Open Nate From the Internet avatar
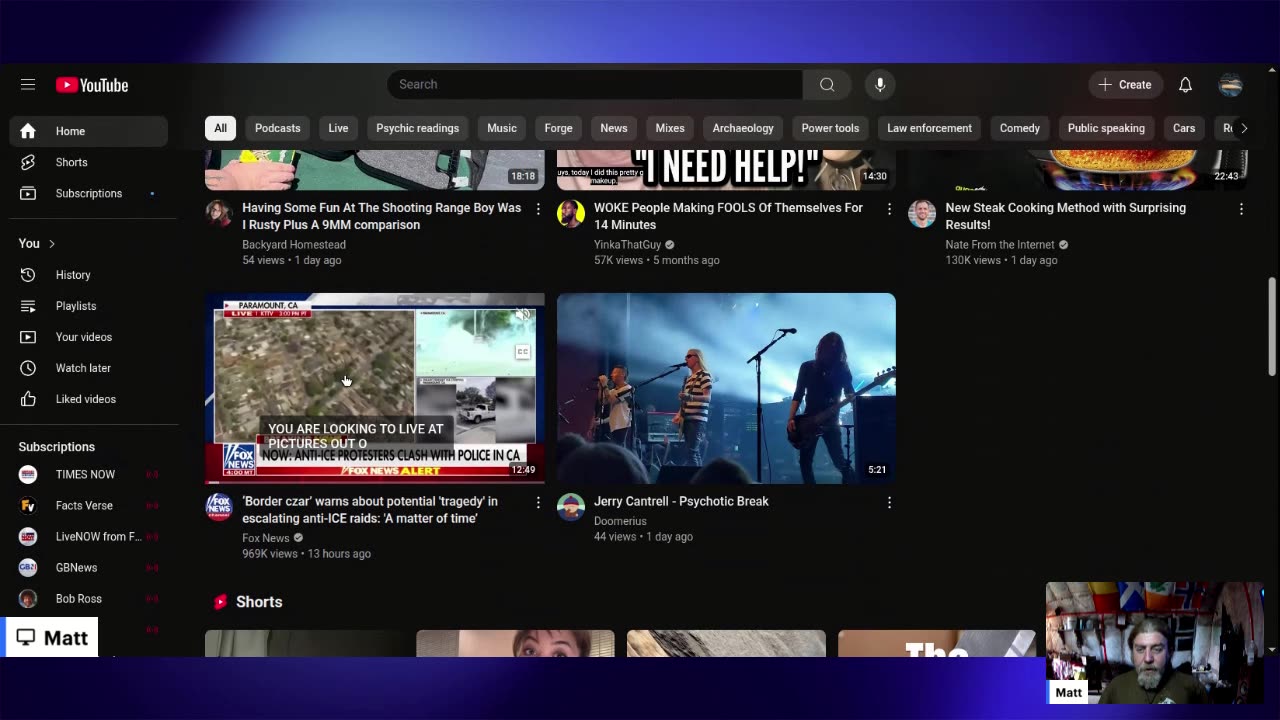1280x720 pixels. [x=922, y=213]
